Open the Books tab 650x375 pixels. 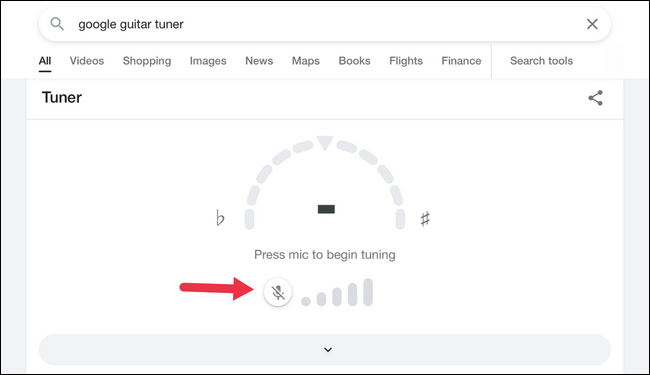click(x=354, y=61)
